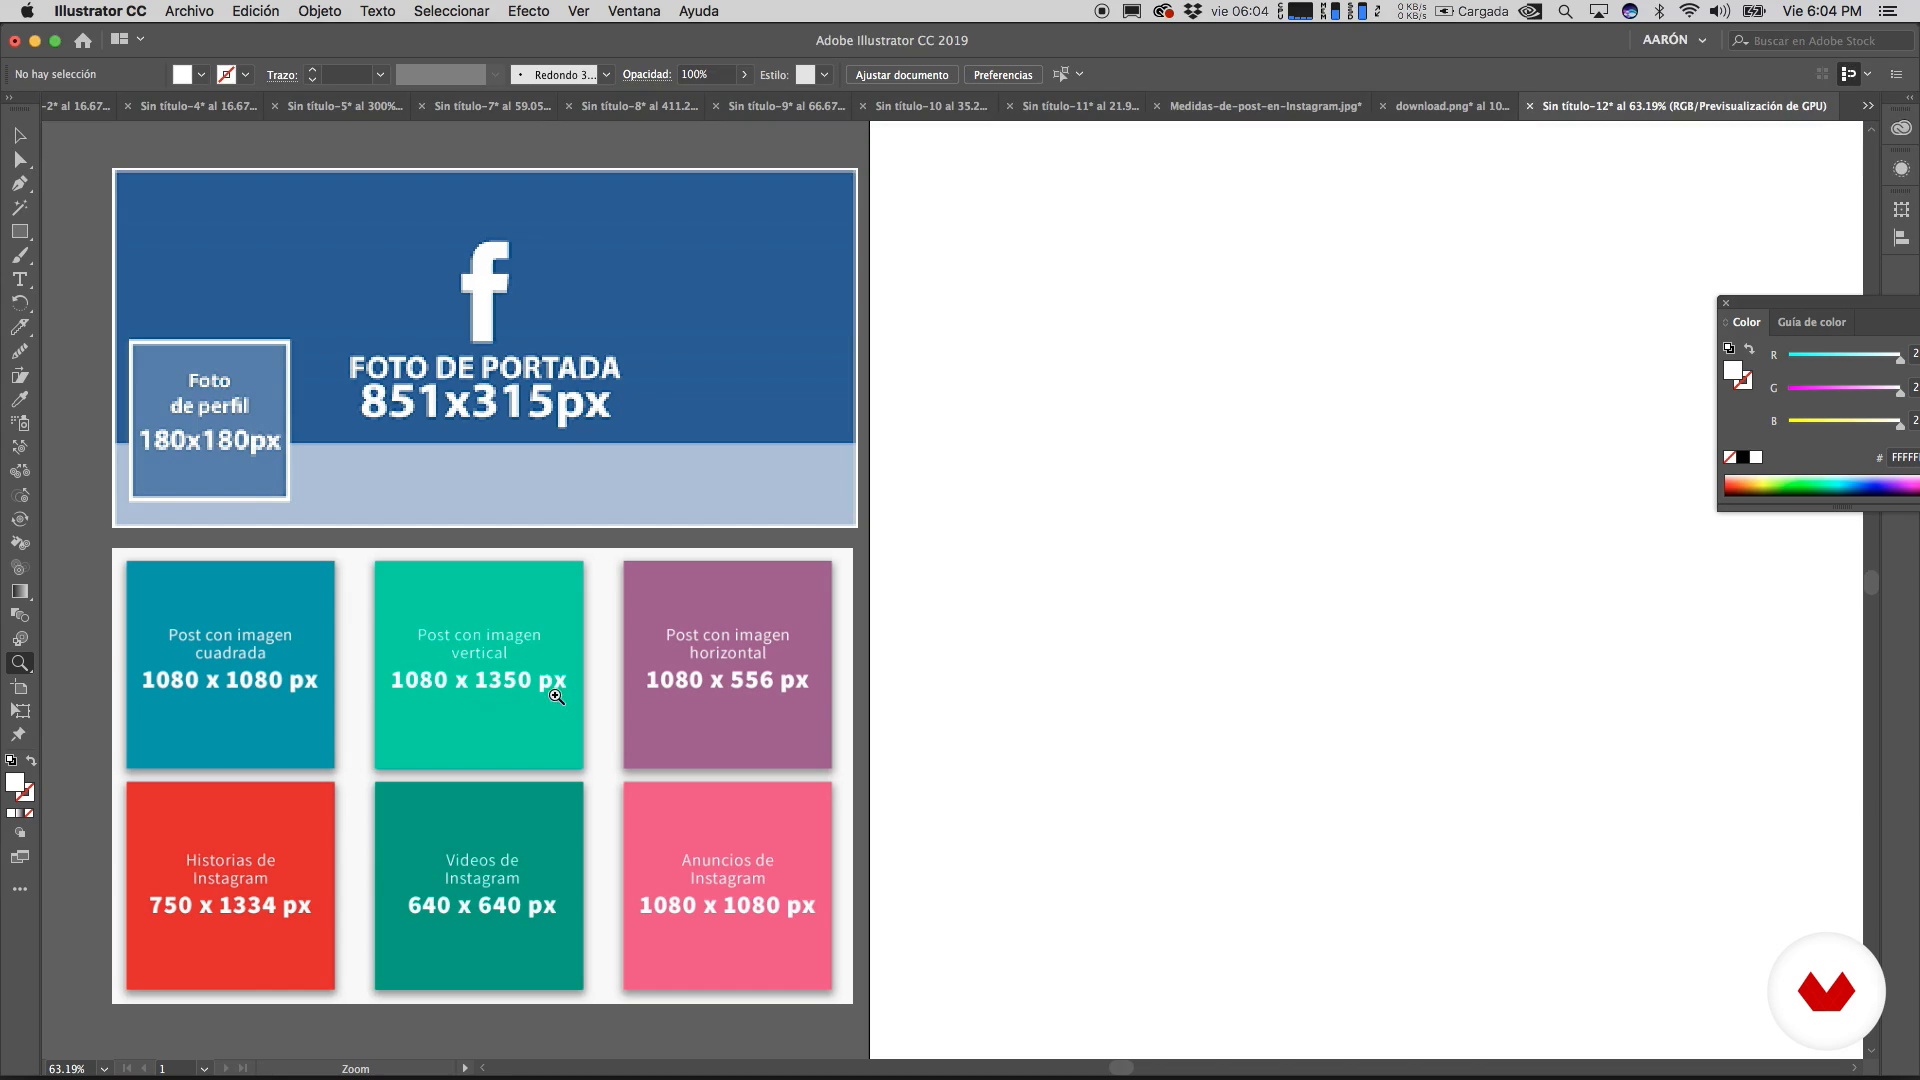The image size is (1920, 1080).
Task: Reset default fill and stroke in toolbar
Action: (11, 761)
